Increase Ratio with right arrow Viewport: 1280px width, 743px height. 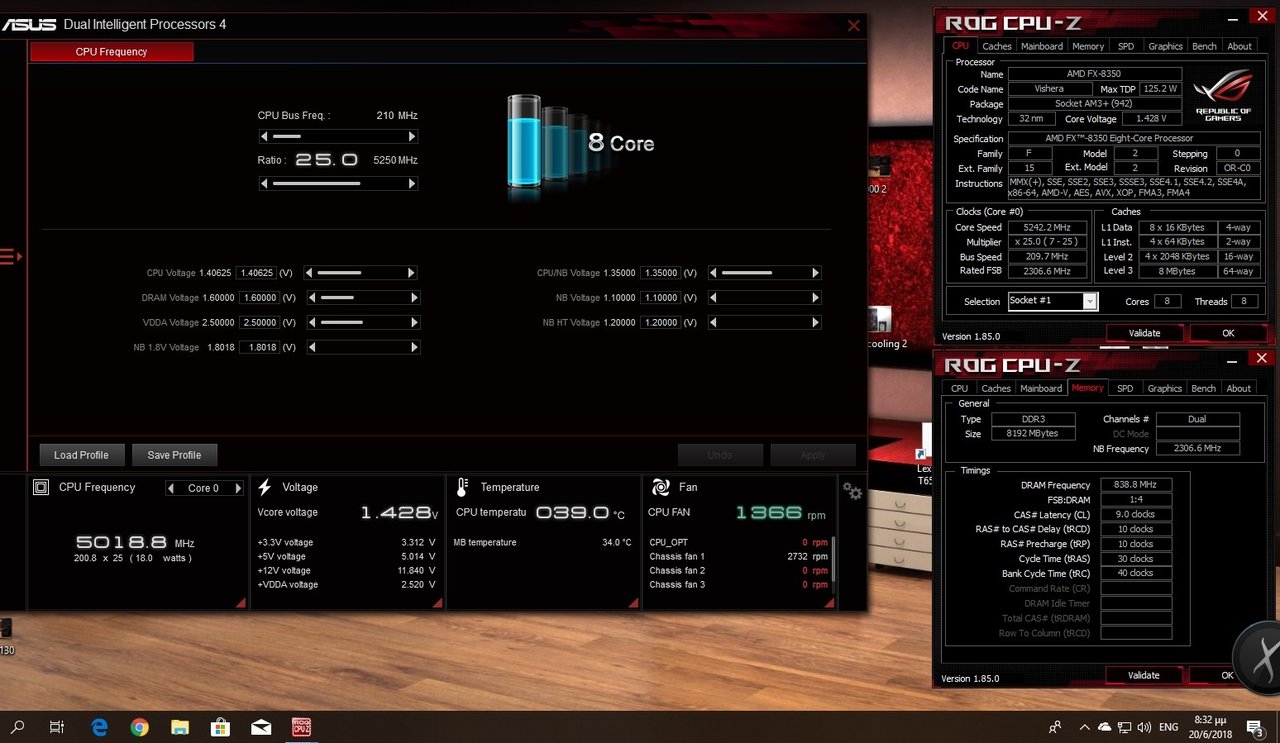(412, 183)
